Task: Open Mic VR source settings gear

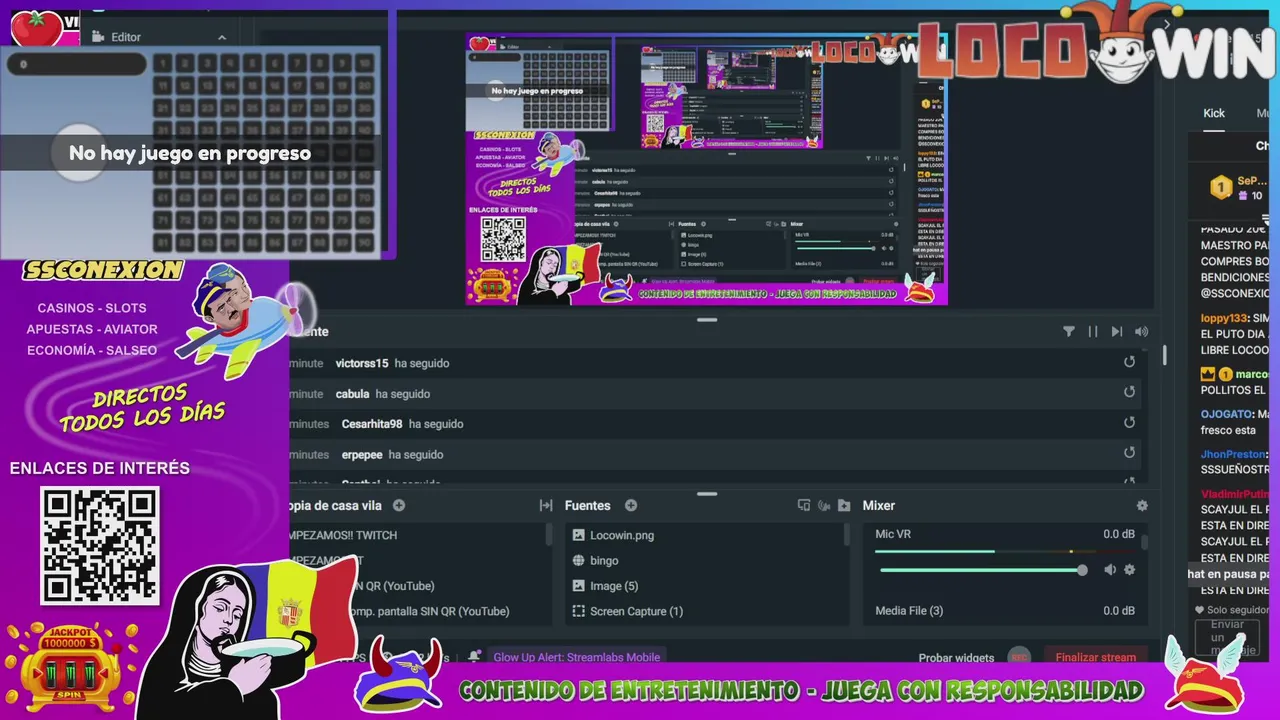Action: tap(1129, 570)
